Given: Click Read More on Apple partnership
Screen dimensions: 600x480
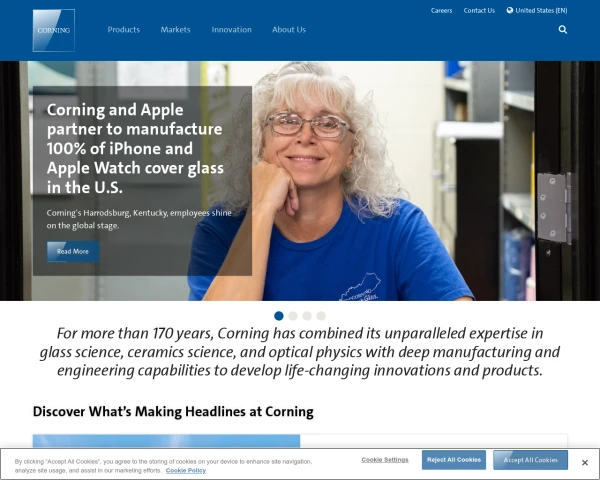Looking at the screenshot, I should click(x=73, y=251).
